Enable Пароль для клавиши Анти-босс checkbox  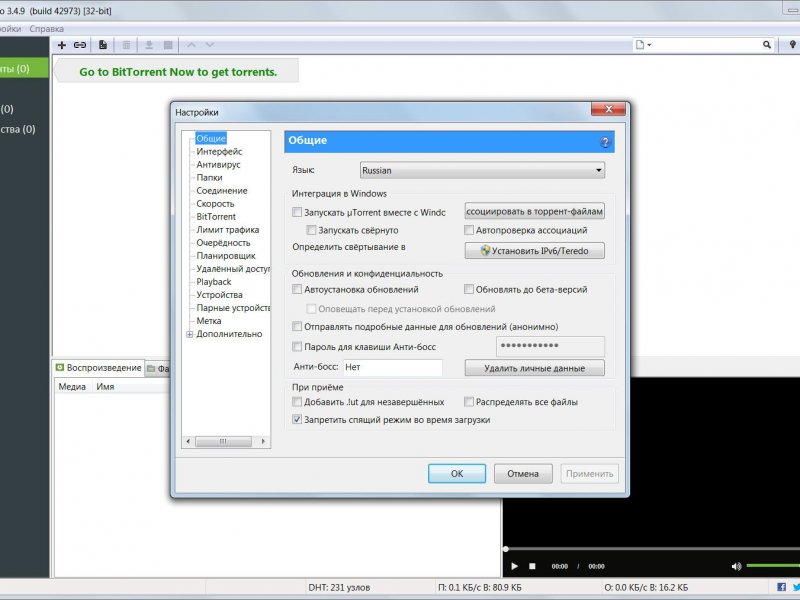tap(297, 346)
